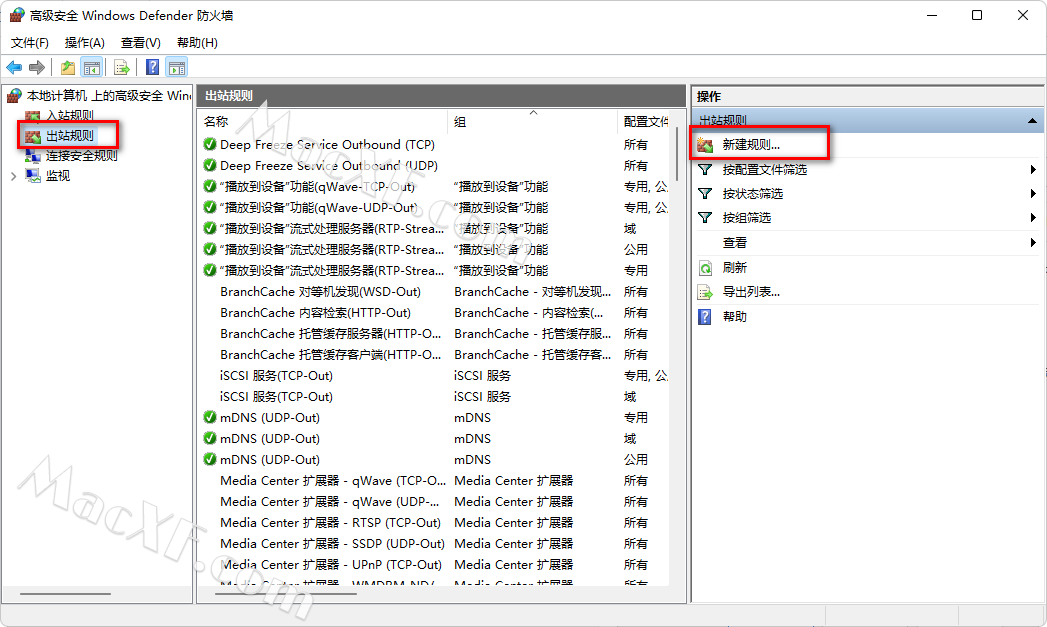The height and width of the screenshot is (627, 1047).
Task: Expand the 监视 tree node
Action: click(x=13, y=176)
